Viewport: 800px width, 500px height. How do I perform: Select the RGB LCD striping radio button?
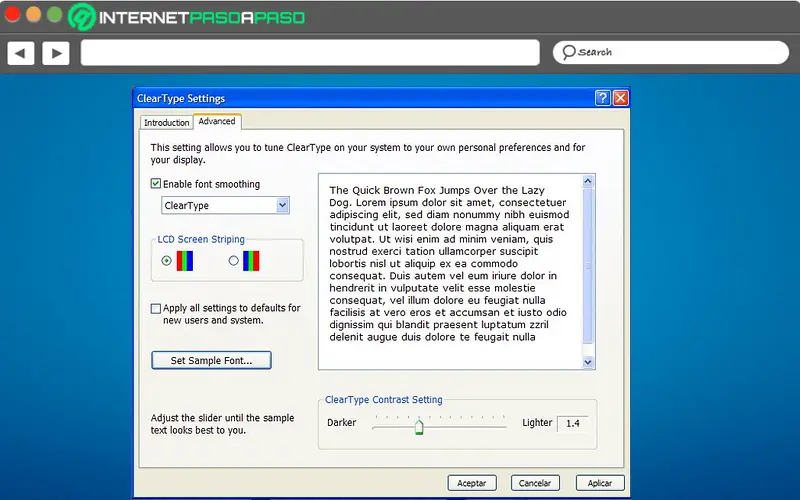coord(166,261)
